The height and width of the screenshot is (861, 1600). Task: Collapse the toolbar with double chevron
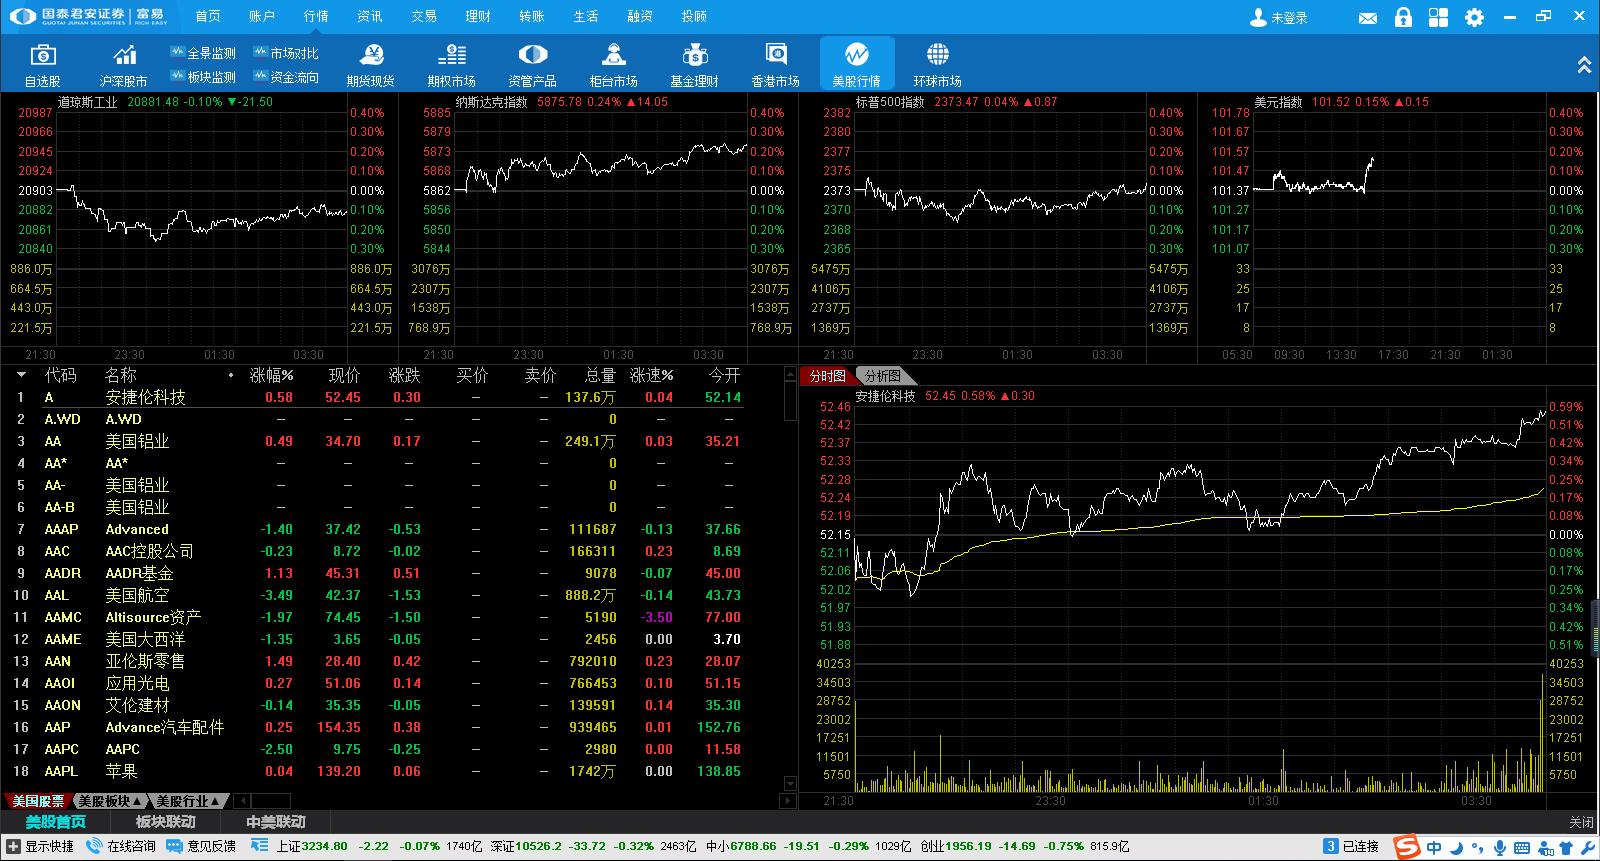click(1584, 66)
